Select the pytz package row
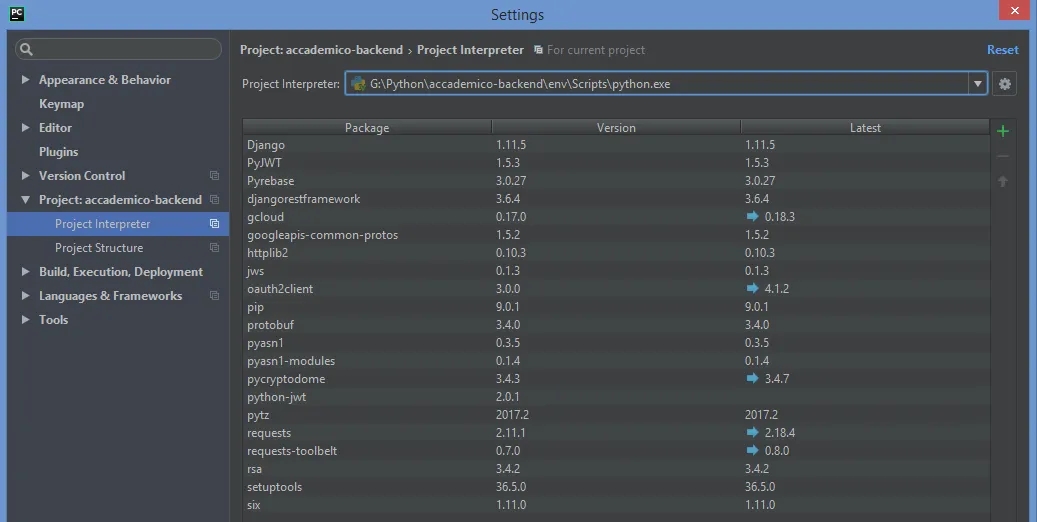Viewport: 1037px width, 522px height. tap(616, 415)
